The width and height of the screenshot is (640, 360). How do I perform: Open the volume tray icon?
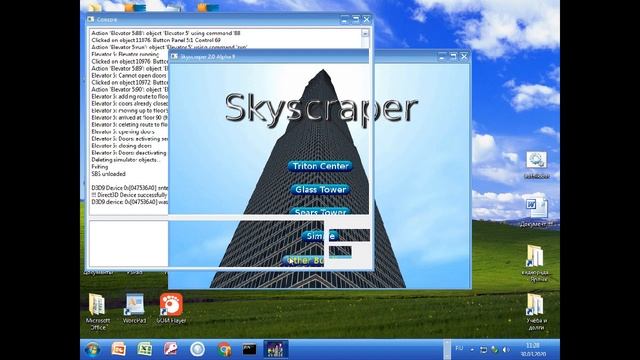[506, 350]
